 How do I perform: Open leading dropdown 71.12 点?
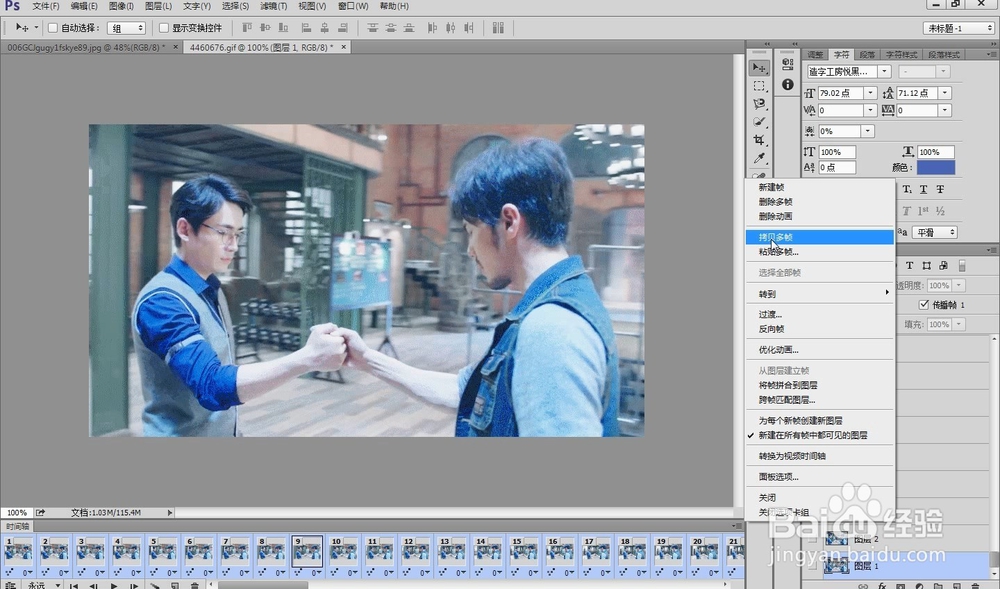click(x=945, y=93)
